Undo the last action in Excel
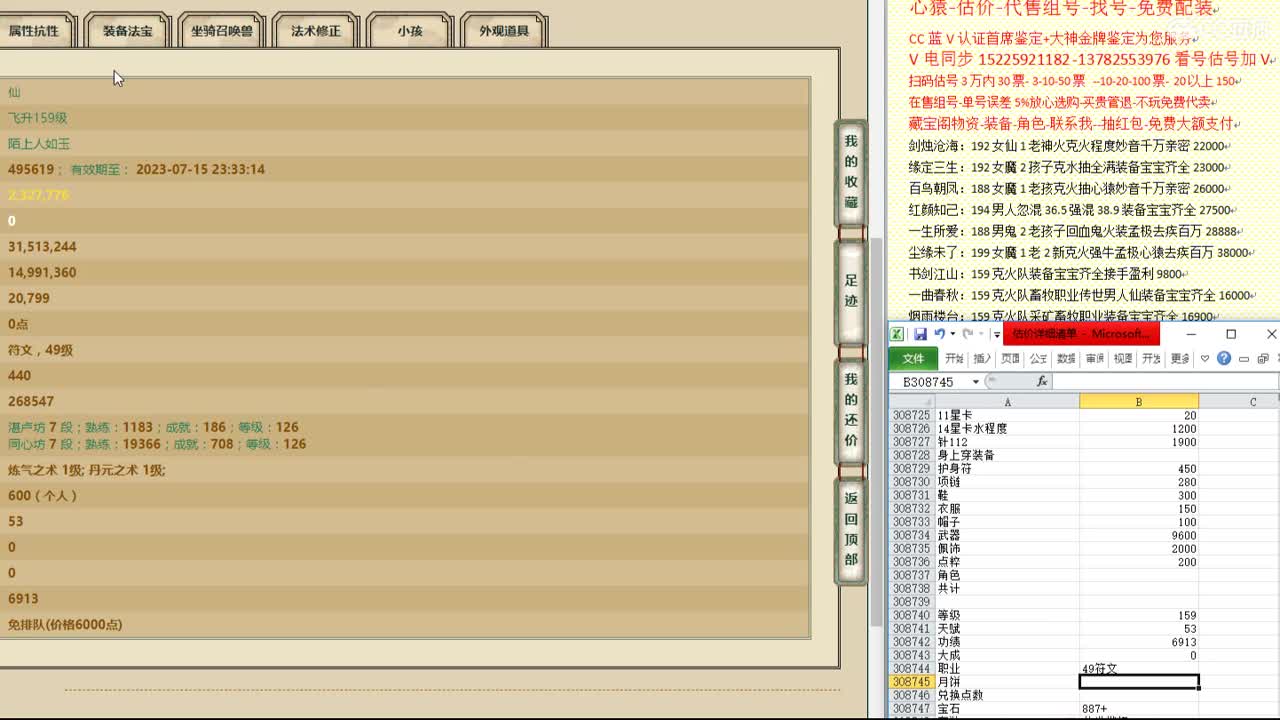 coord(941,333)
